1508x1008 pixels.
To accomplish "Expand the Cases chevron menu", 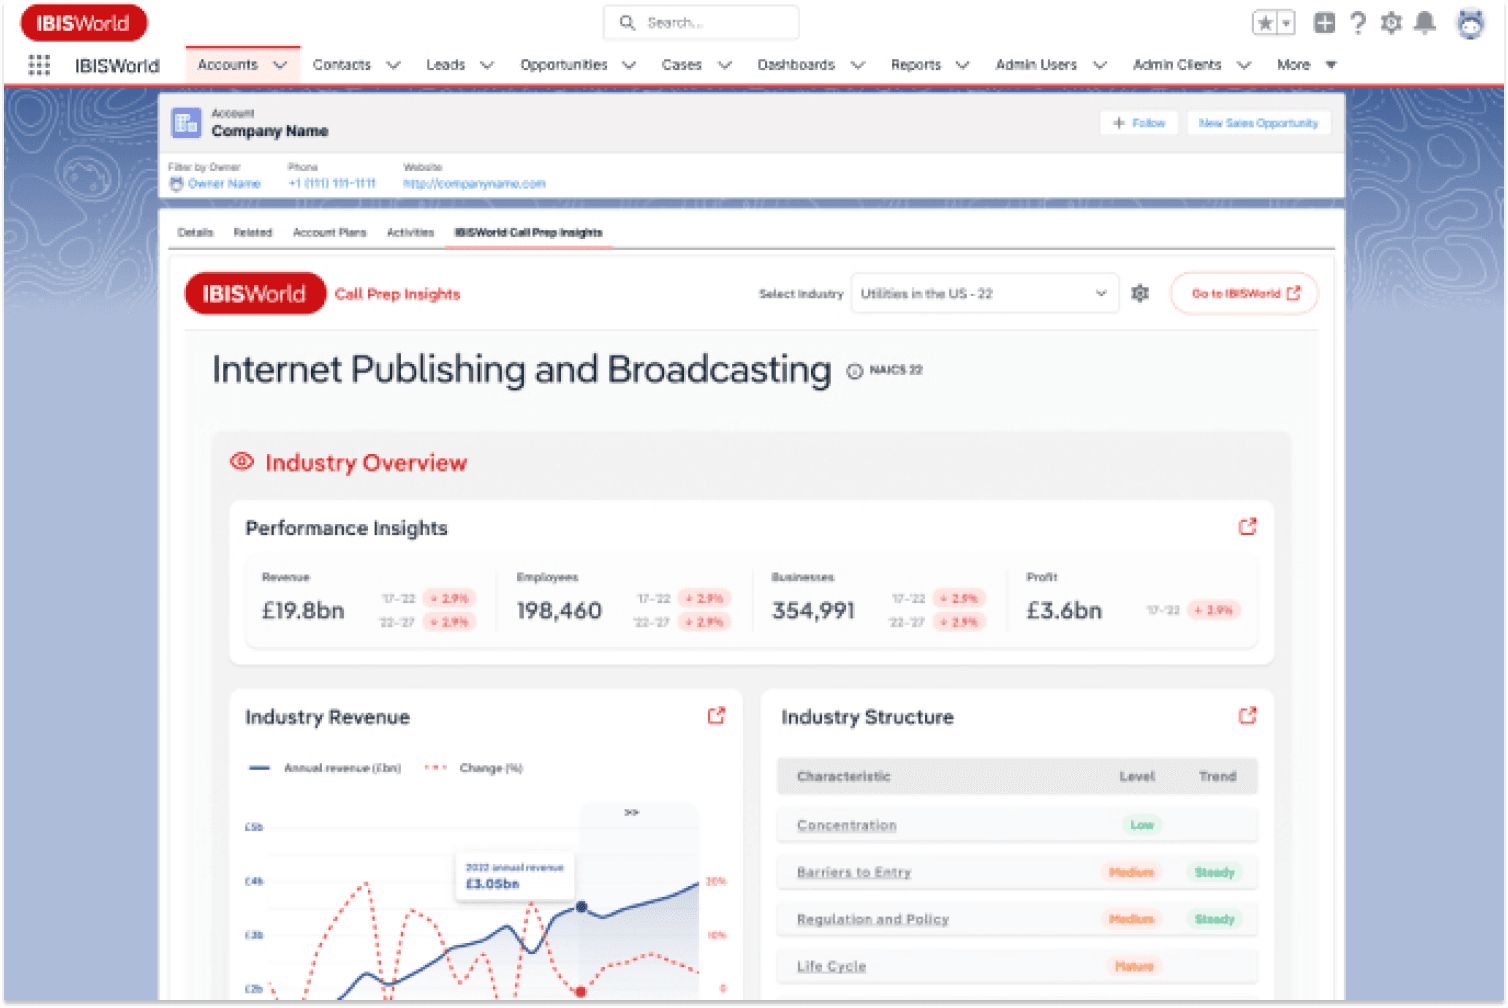I will click(x=725, y=65).
